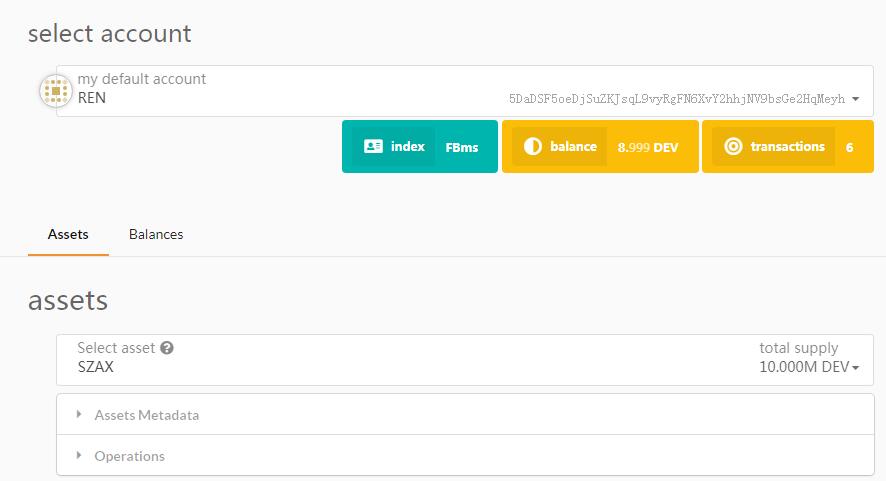Viewport: 886px width, 481px height.
Task: Click the 8.999 DEV balance value
Action: pos(648,147)
